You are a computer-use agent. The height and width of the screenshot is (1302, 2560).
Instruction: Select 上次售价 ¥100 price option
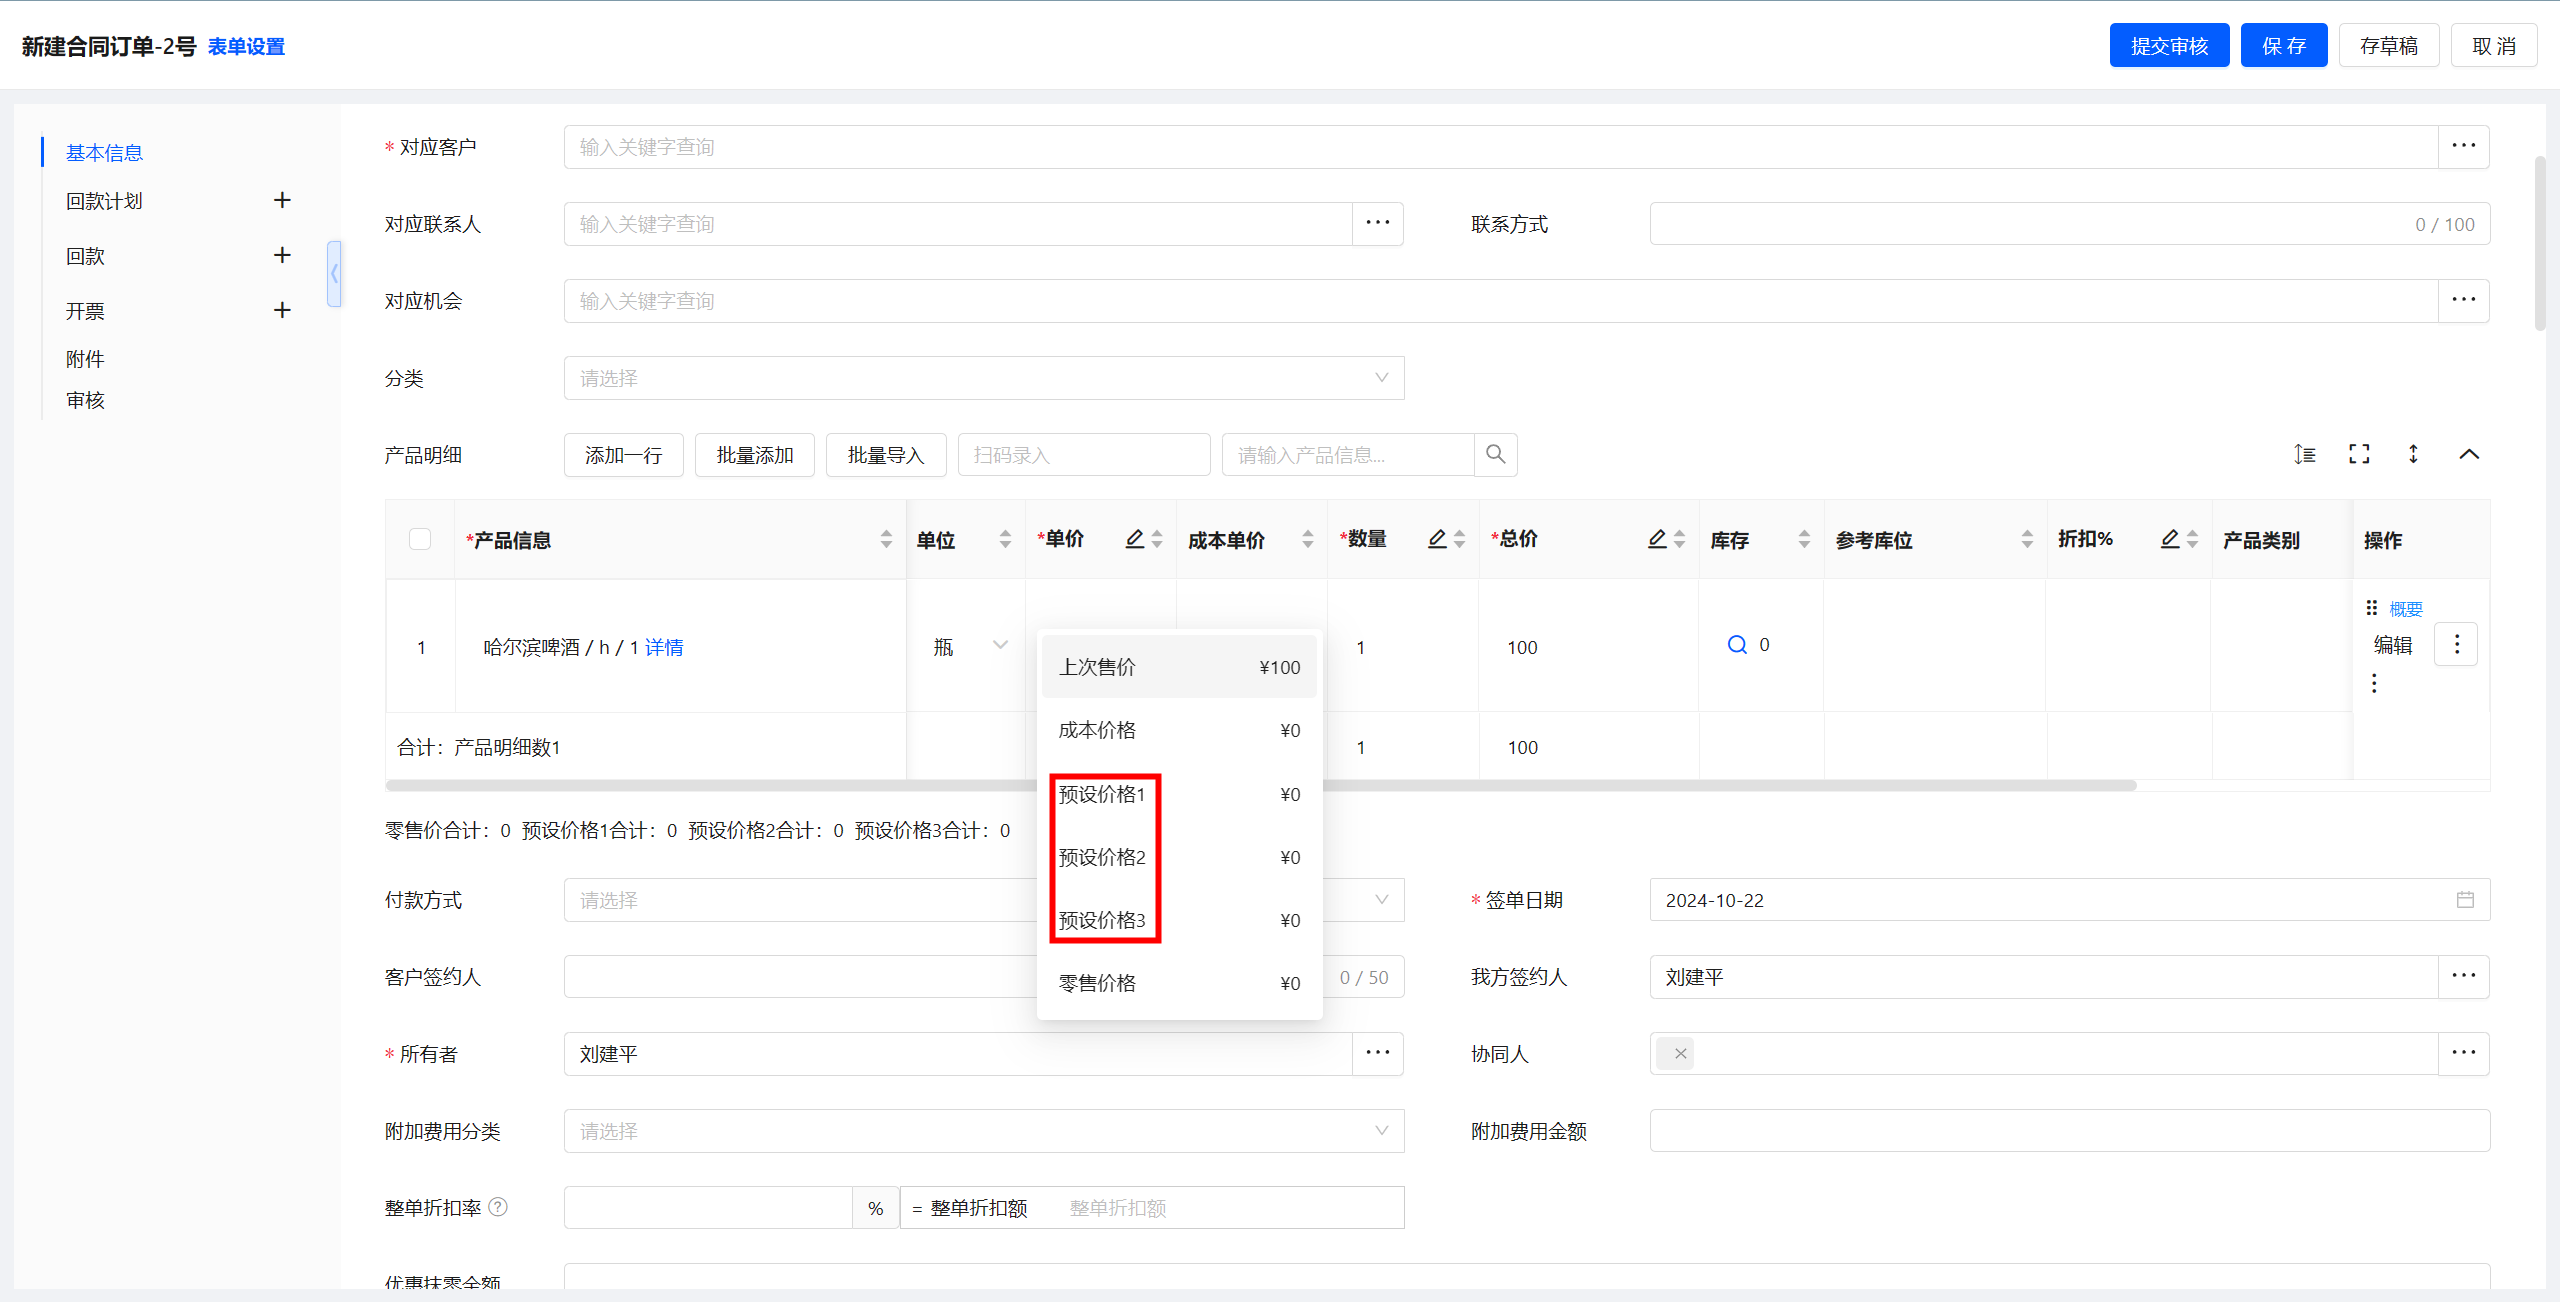pos(1179,667)
